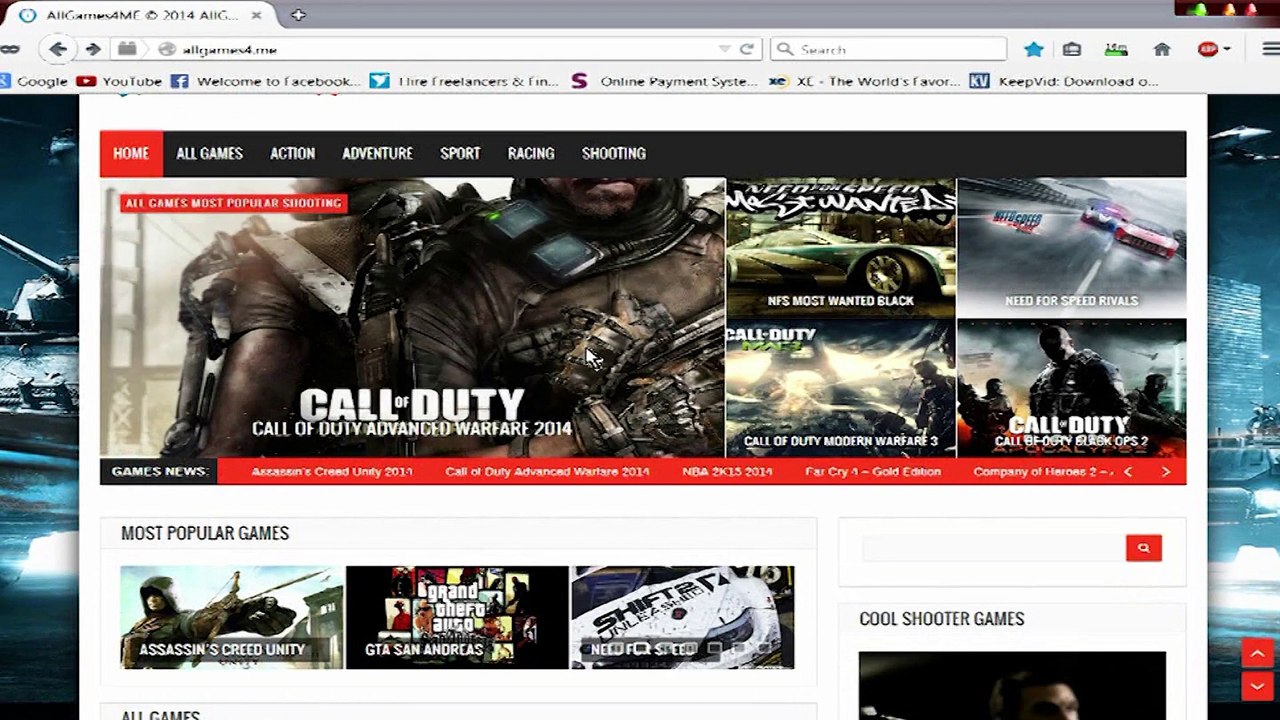The image size is (1280, 720).
Task: Click the GAMES NEWS label
Action: coord(160,472)
